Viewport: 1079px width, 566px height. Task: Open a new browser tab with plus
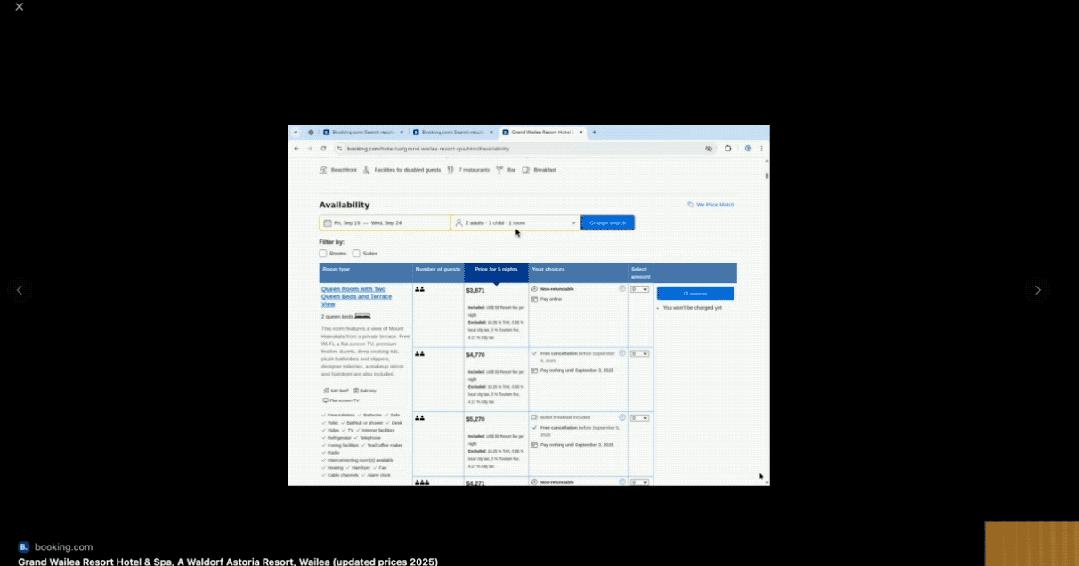pos(595,132)
